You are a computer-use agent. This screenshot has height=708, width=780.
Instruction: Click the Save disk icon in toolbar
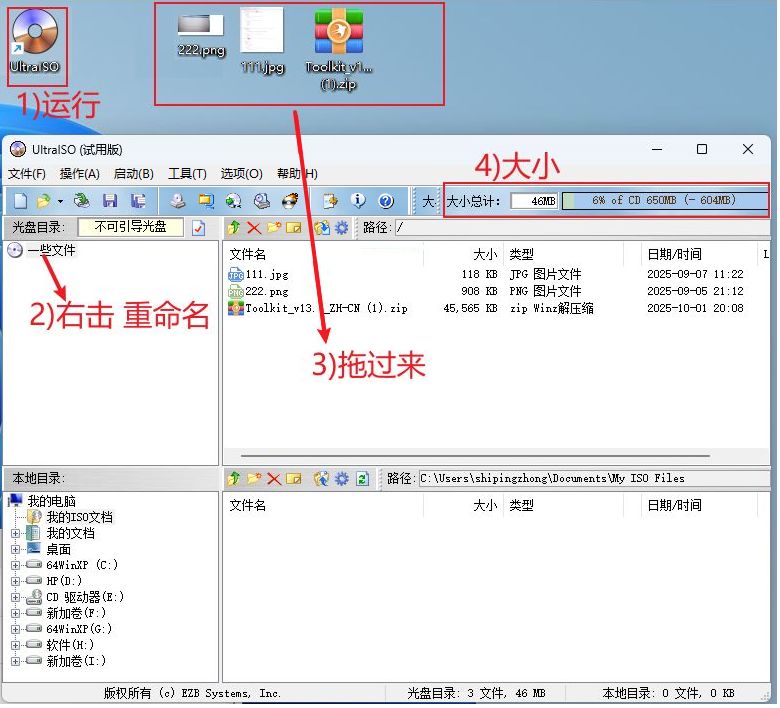tap(110, 201)
